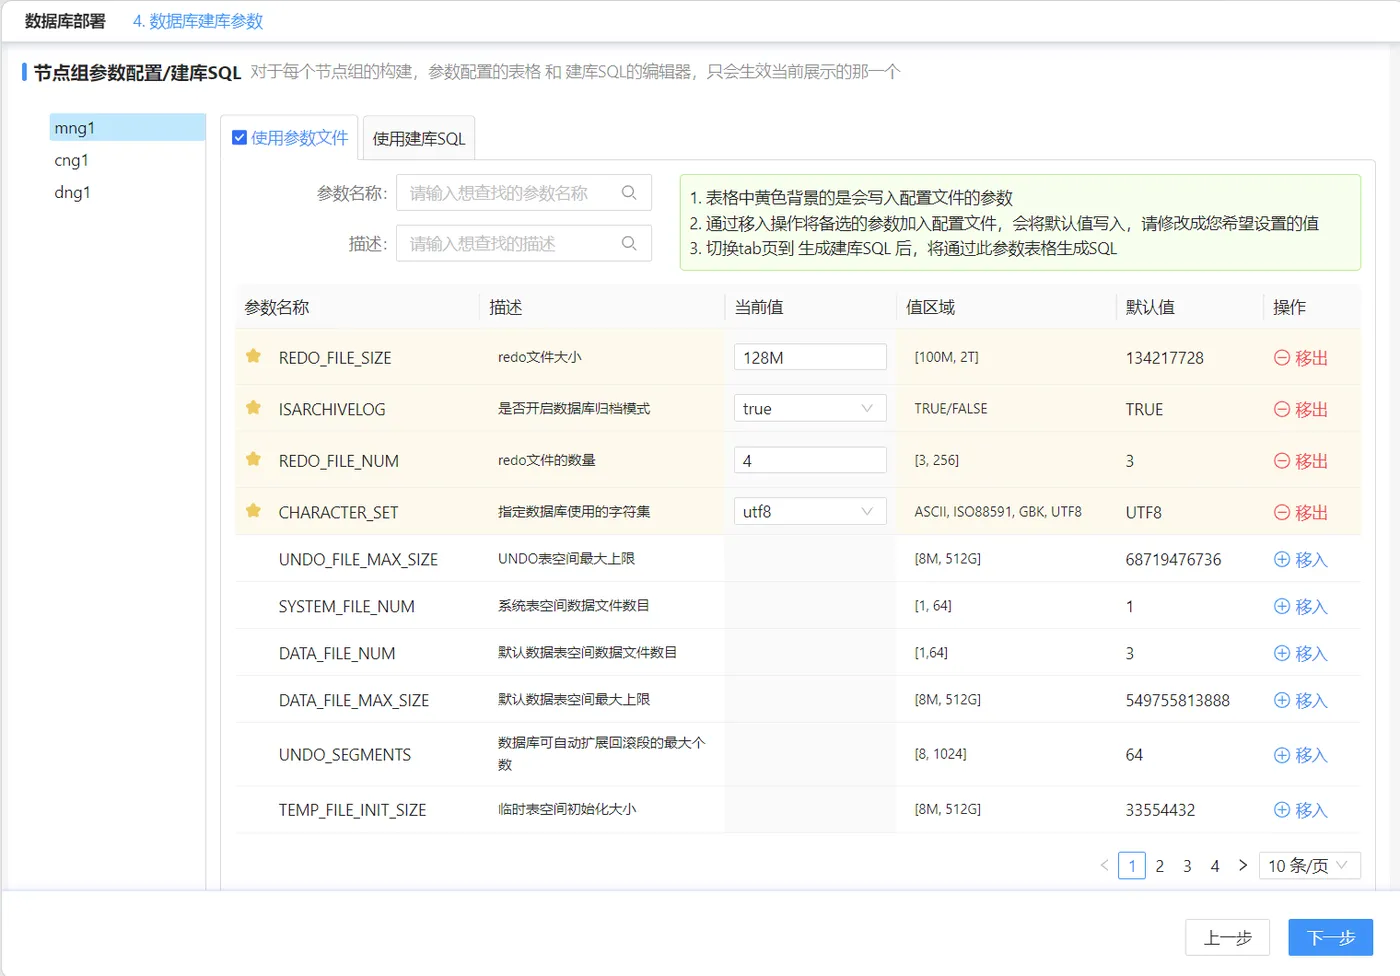Add SYSTEM_FILE_NUM with 移入

(x=1301, y=607)
